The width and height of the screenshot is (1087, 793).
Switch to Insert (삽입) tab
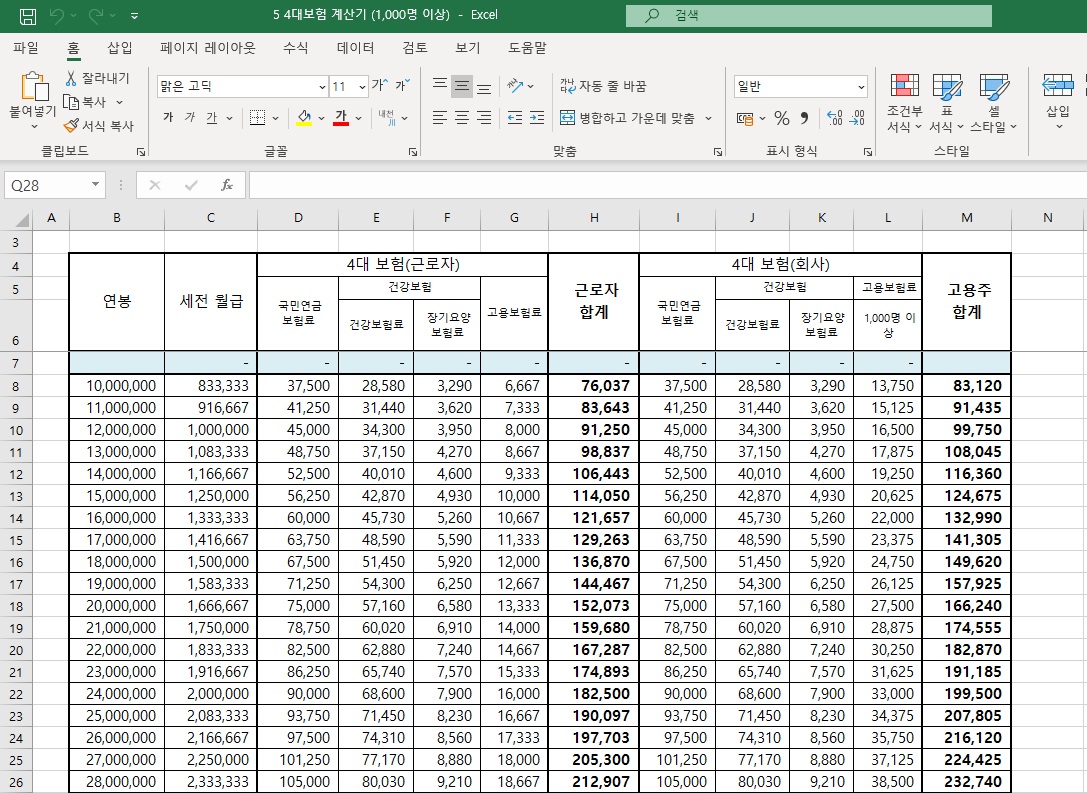(119, 48)
